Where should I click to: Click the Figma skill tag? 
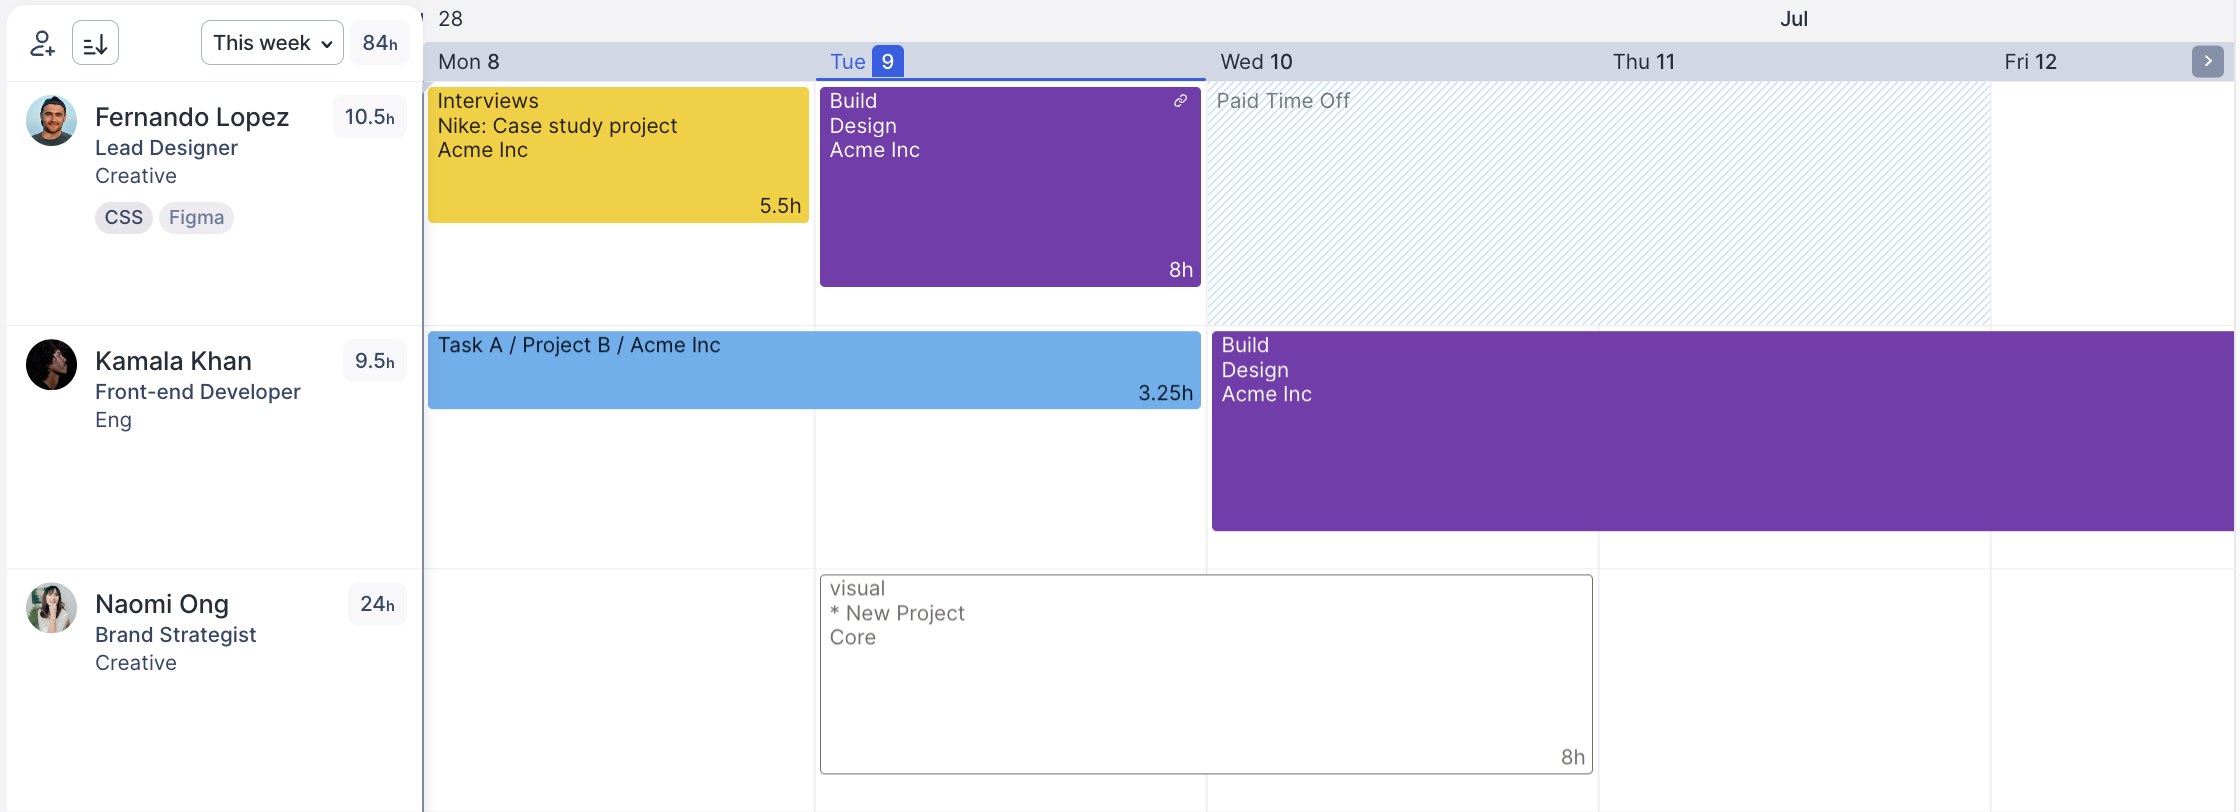196,218
